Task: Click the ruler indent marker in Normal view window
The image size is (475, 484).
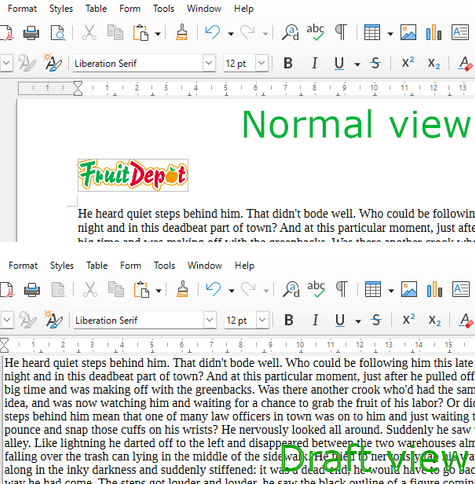Action: point(78,88)
